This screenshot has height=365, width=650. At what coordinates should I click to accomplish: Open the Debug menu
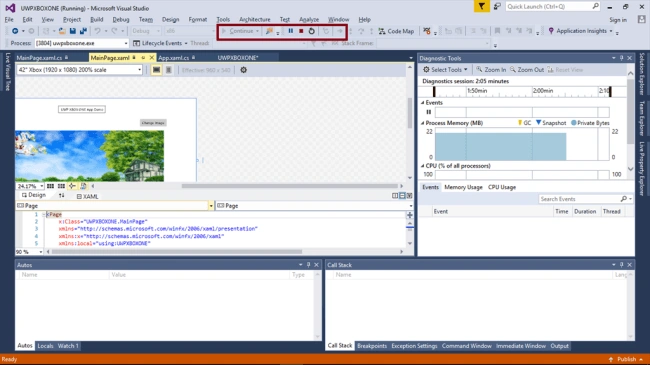(121, 19)
